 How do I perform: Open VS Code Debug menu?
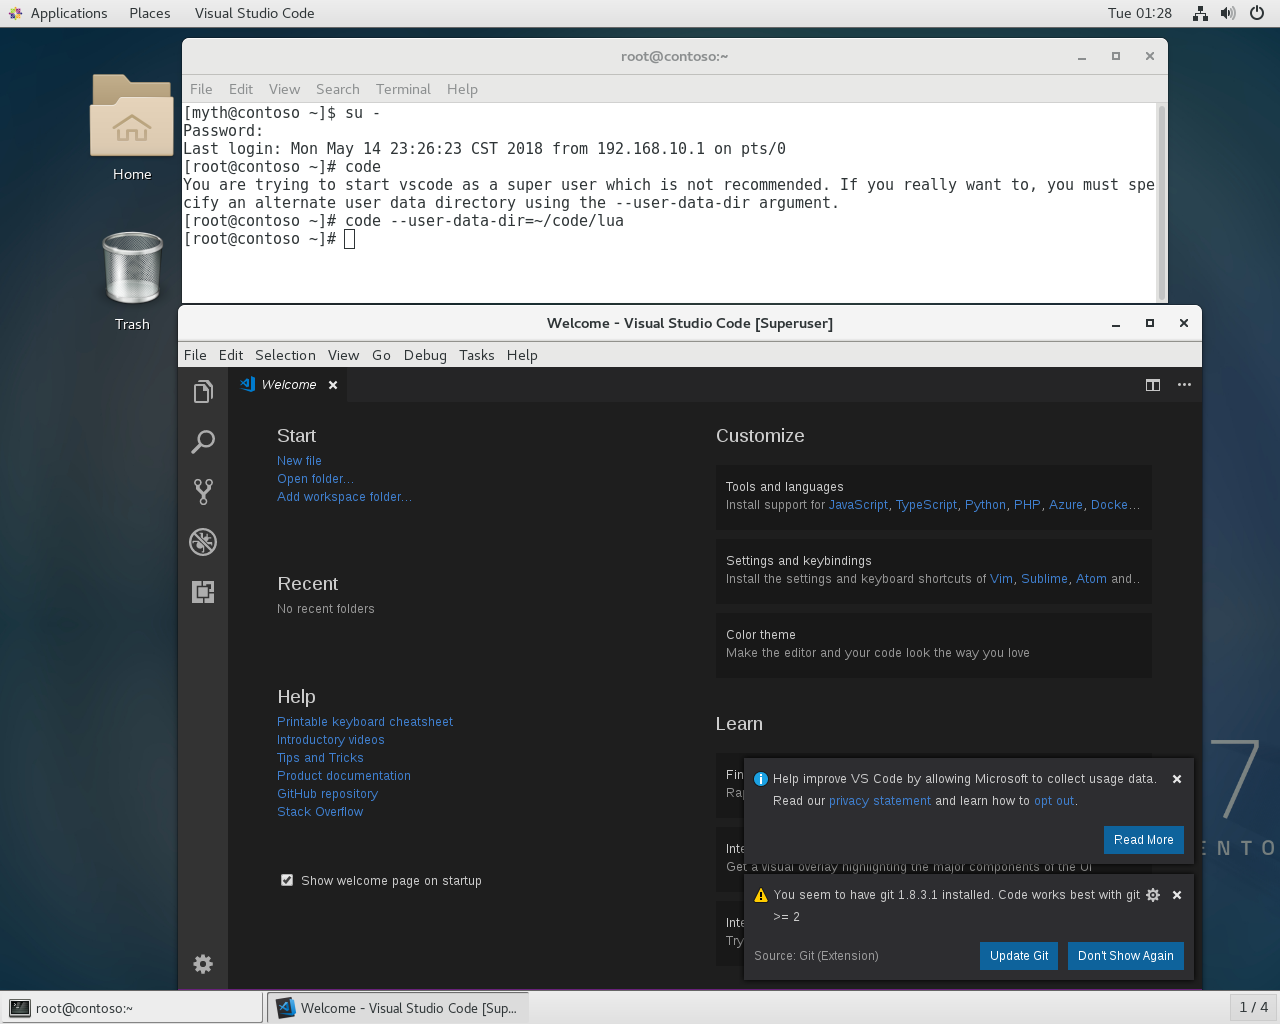pyautogui.click(x=425, y=355)
